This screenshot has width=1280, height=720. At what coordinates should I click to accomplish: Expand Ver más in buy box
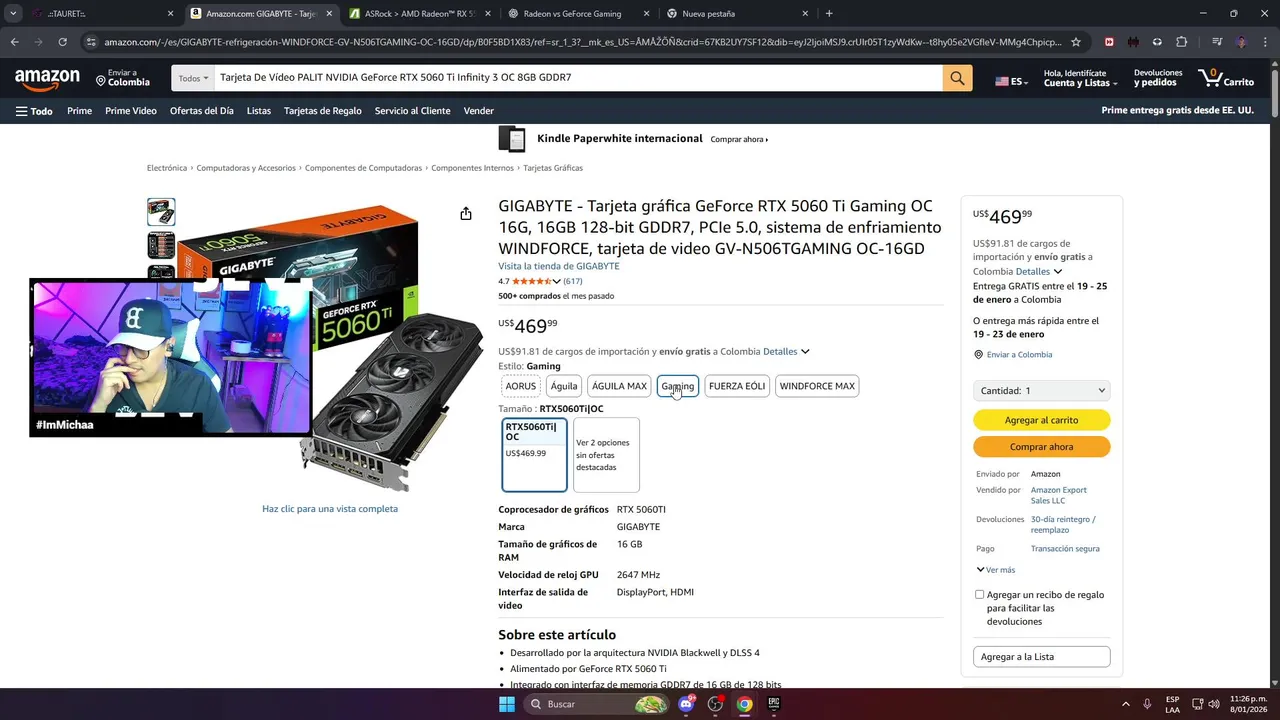click(996, 570)
